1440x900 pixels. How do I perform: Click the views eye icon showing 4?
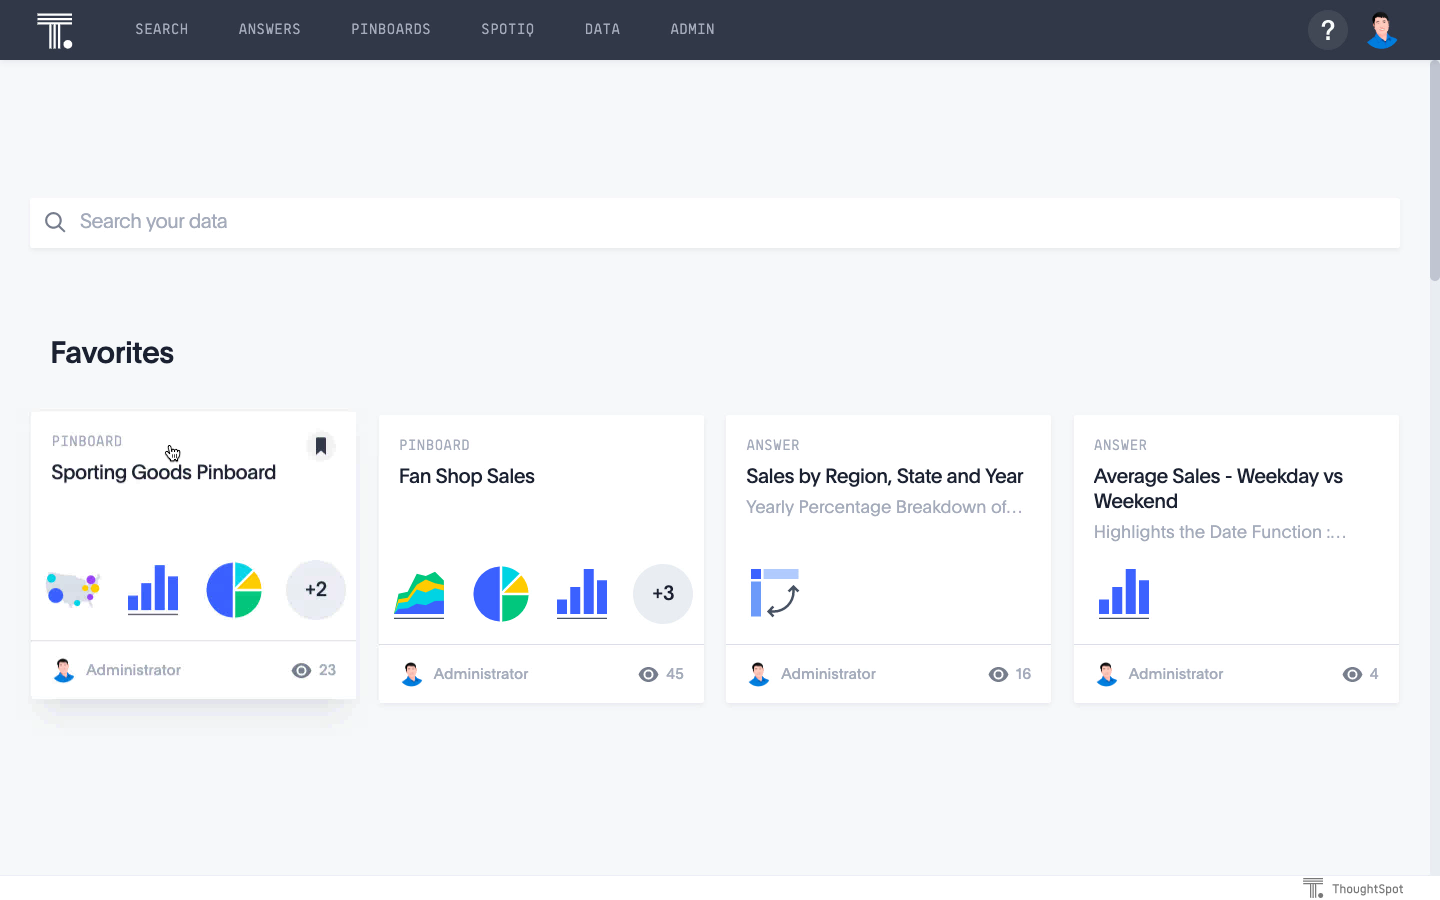pyautogui.click(x=1352, y=675)
